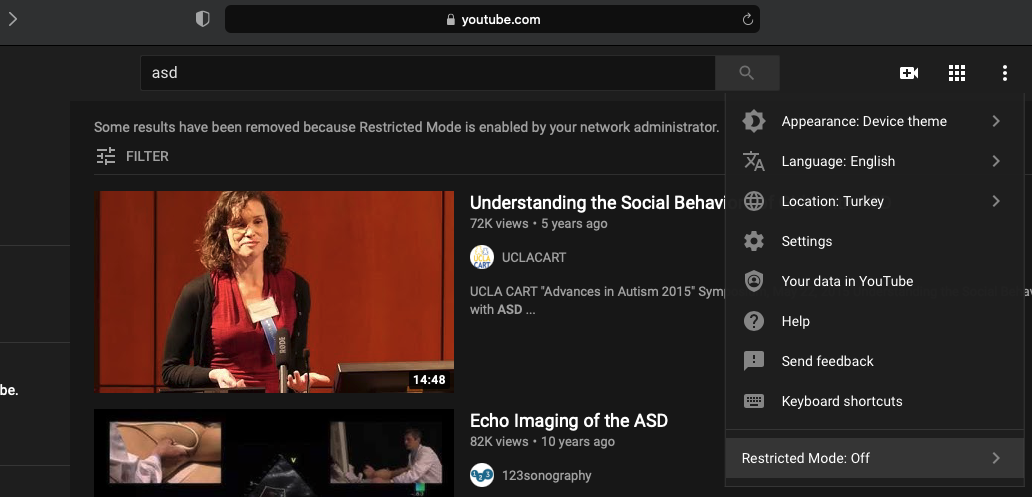Select Help in the menu

pyautogui.click(x=875, y=321)
